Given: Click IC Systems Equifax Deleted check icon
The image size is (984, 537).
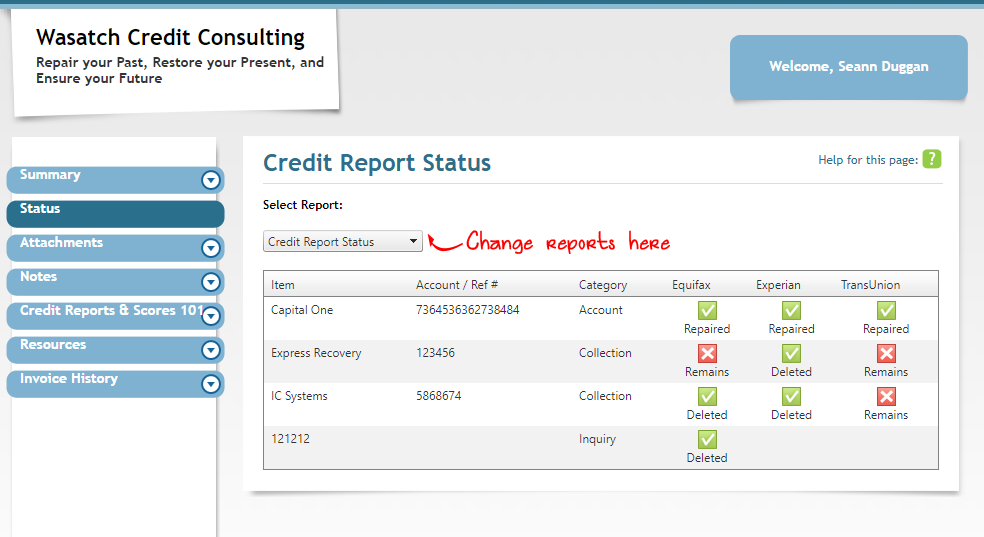Looking at the screenshot, I should coord(707,396).
